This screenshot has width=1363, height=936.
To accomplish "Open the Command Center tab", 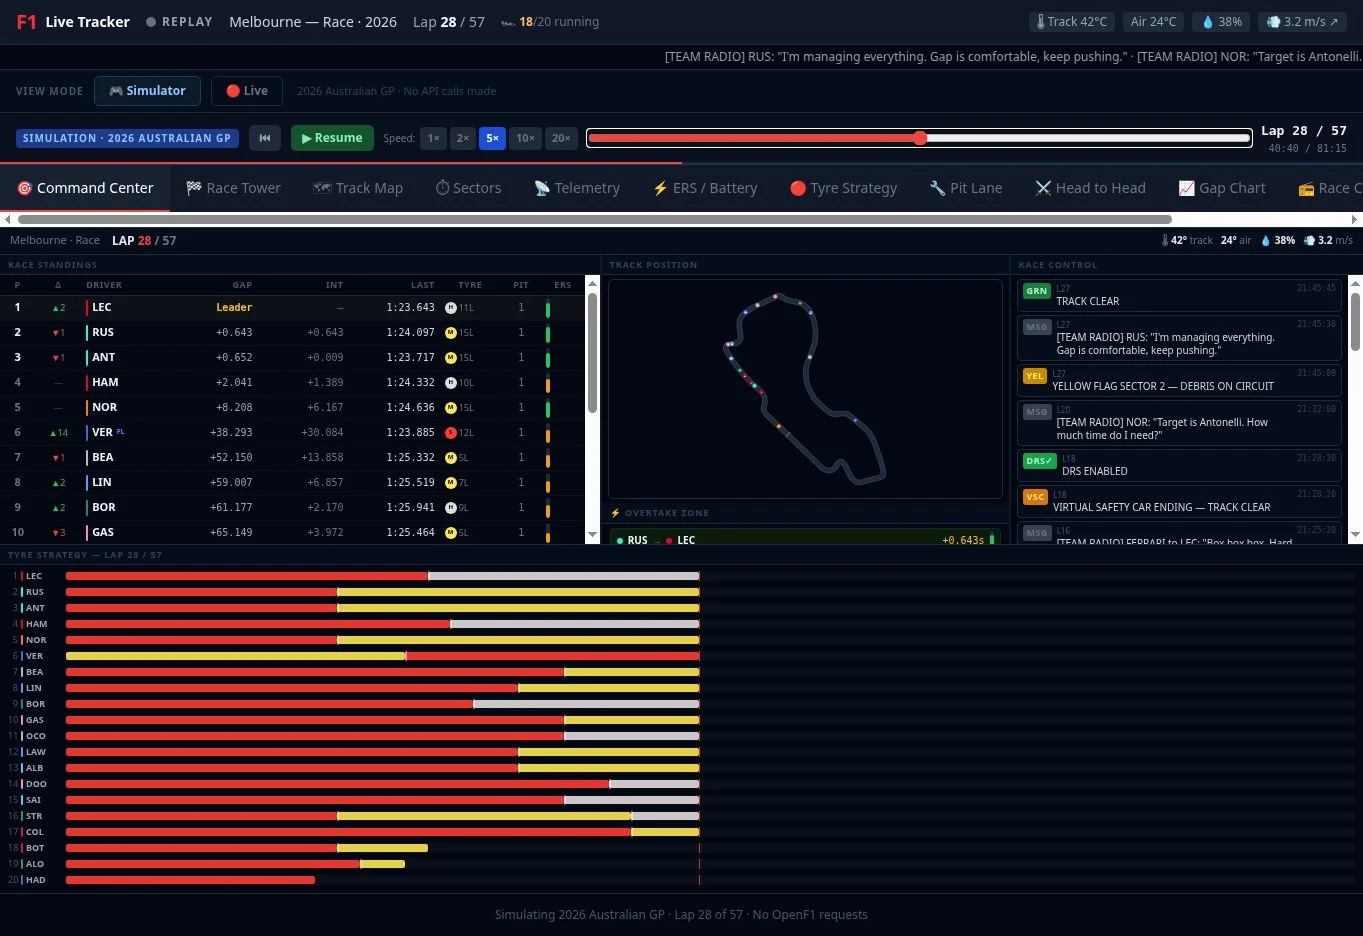I will click(x=85, y=188).
